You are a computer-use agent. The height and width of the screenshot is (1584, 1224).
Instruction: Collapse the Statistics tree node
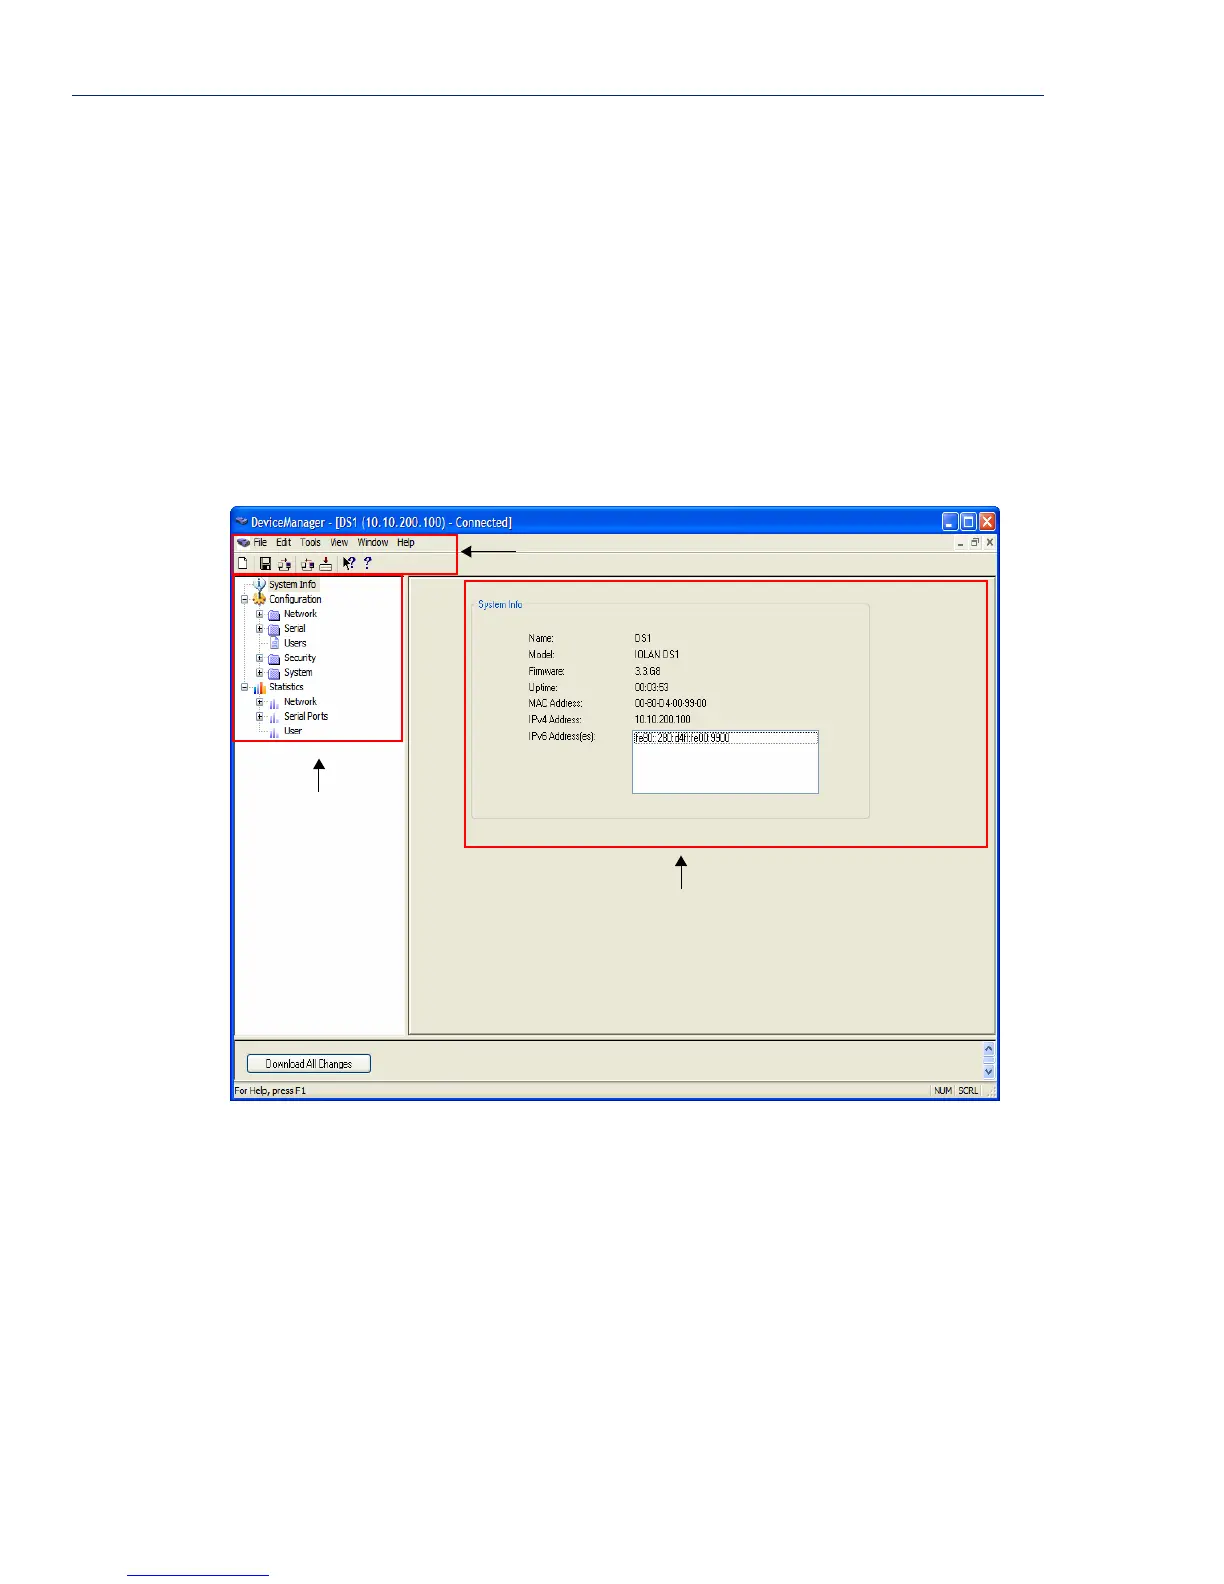click(244, 687)
